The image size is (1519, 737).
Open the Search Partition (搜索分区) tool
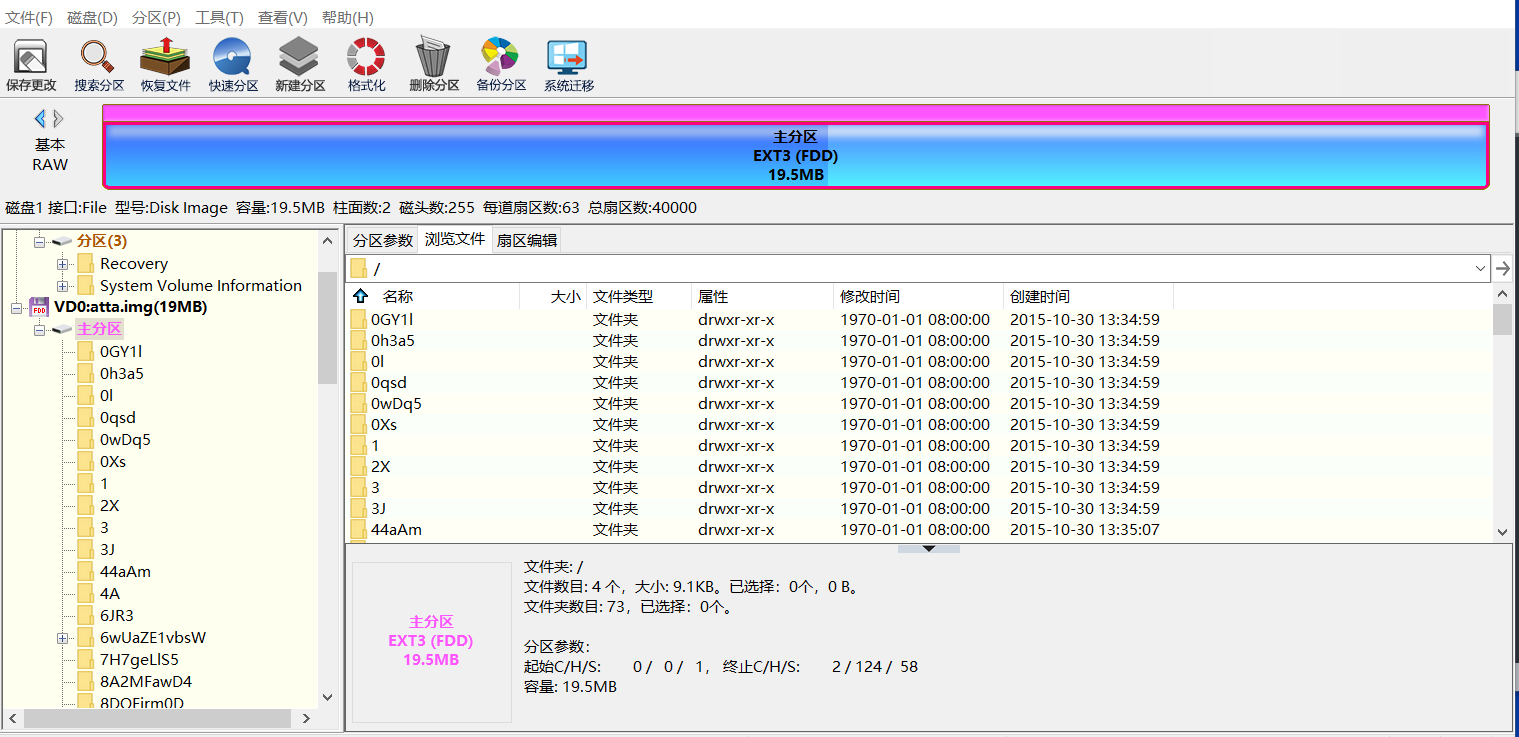pos(99,65)
